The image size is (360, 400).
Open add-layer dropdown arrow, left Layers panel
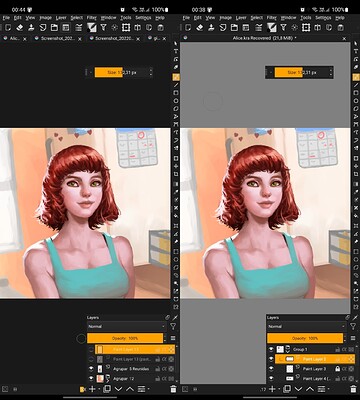[x=99, y=389]
